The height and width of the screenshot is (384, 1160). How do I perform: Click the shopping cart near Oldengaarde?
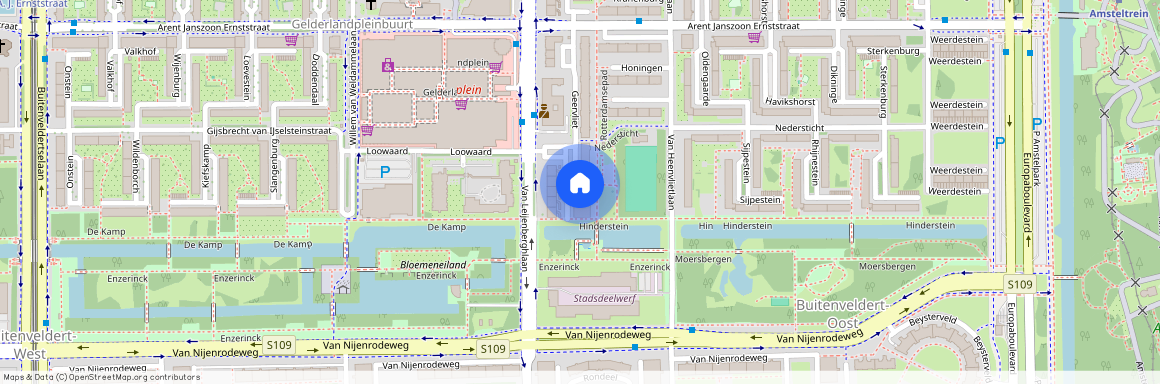(754, 37)
